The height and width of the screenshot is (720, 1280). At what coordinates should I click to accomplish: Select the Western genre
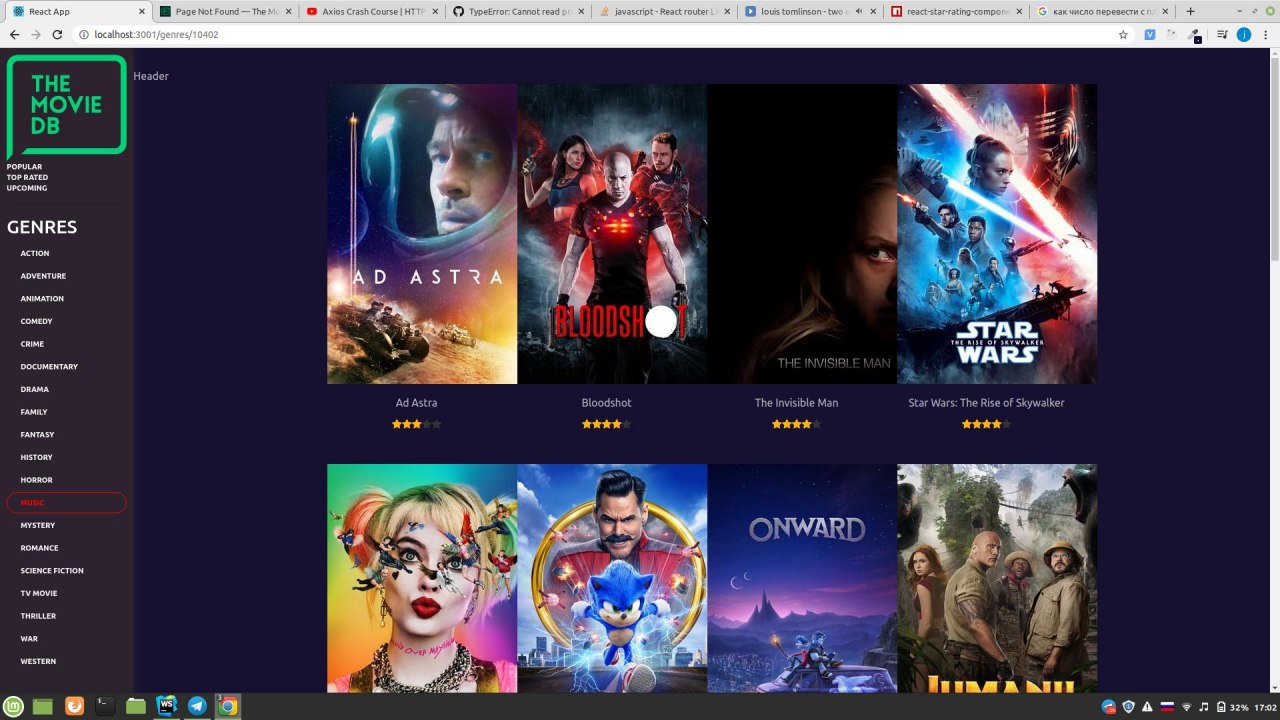pos(38,662)
